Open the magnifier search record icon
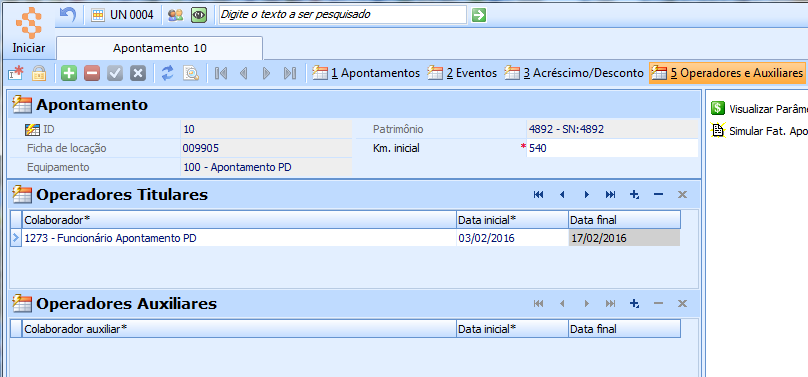This screenshot has width=808, height=377. pos(191,73)
